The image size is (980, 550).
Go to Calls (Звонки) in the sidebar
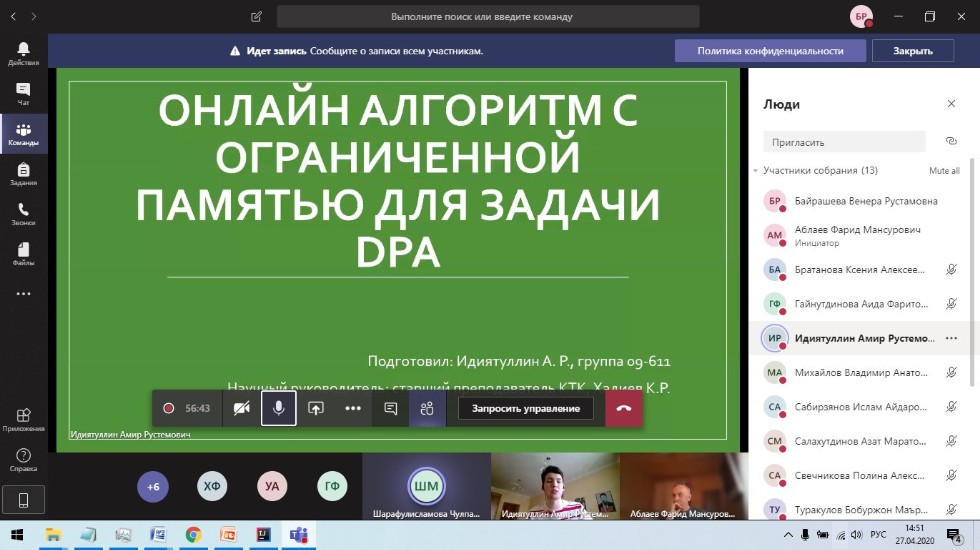(23, 213)
